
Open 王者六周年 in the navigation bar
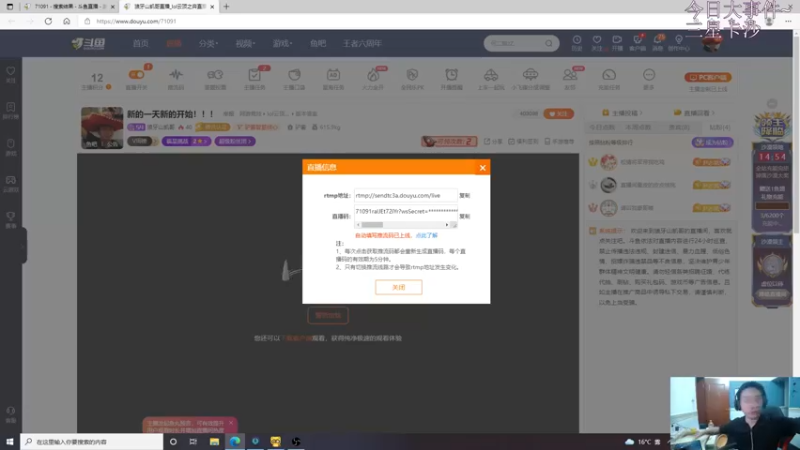(362, 43)
